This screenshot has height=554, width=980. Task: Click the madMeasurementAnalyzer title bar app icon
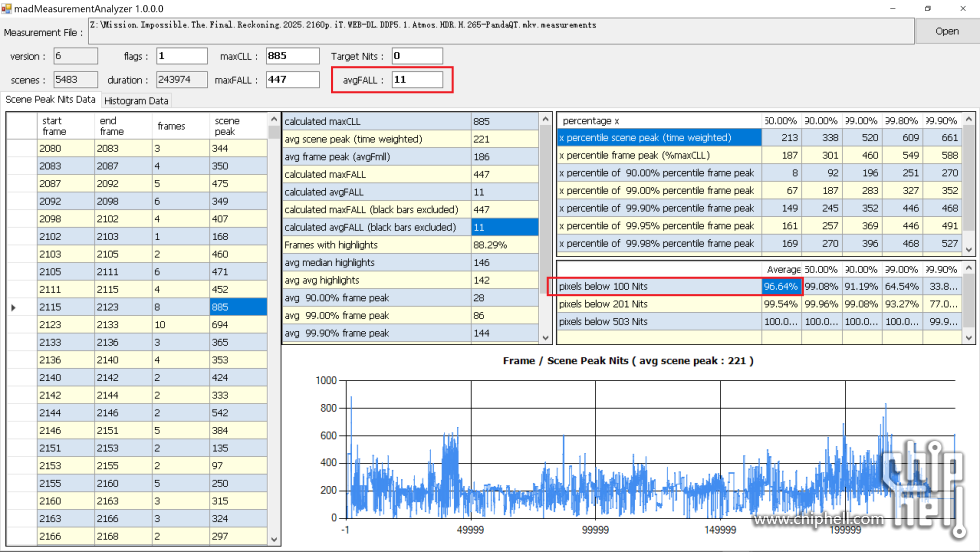8,8
